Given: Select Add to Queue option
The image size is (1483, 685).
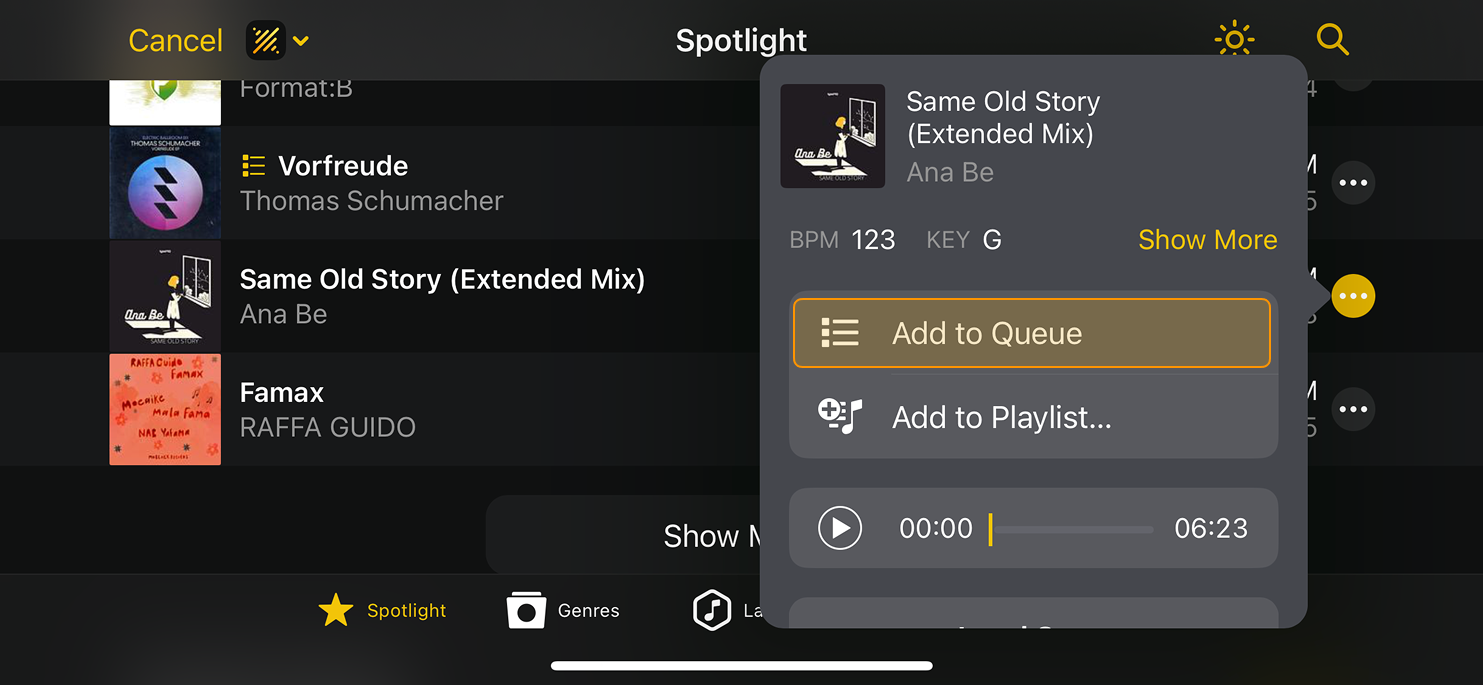Looking at the screenshot, I should 1031,333.
